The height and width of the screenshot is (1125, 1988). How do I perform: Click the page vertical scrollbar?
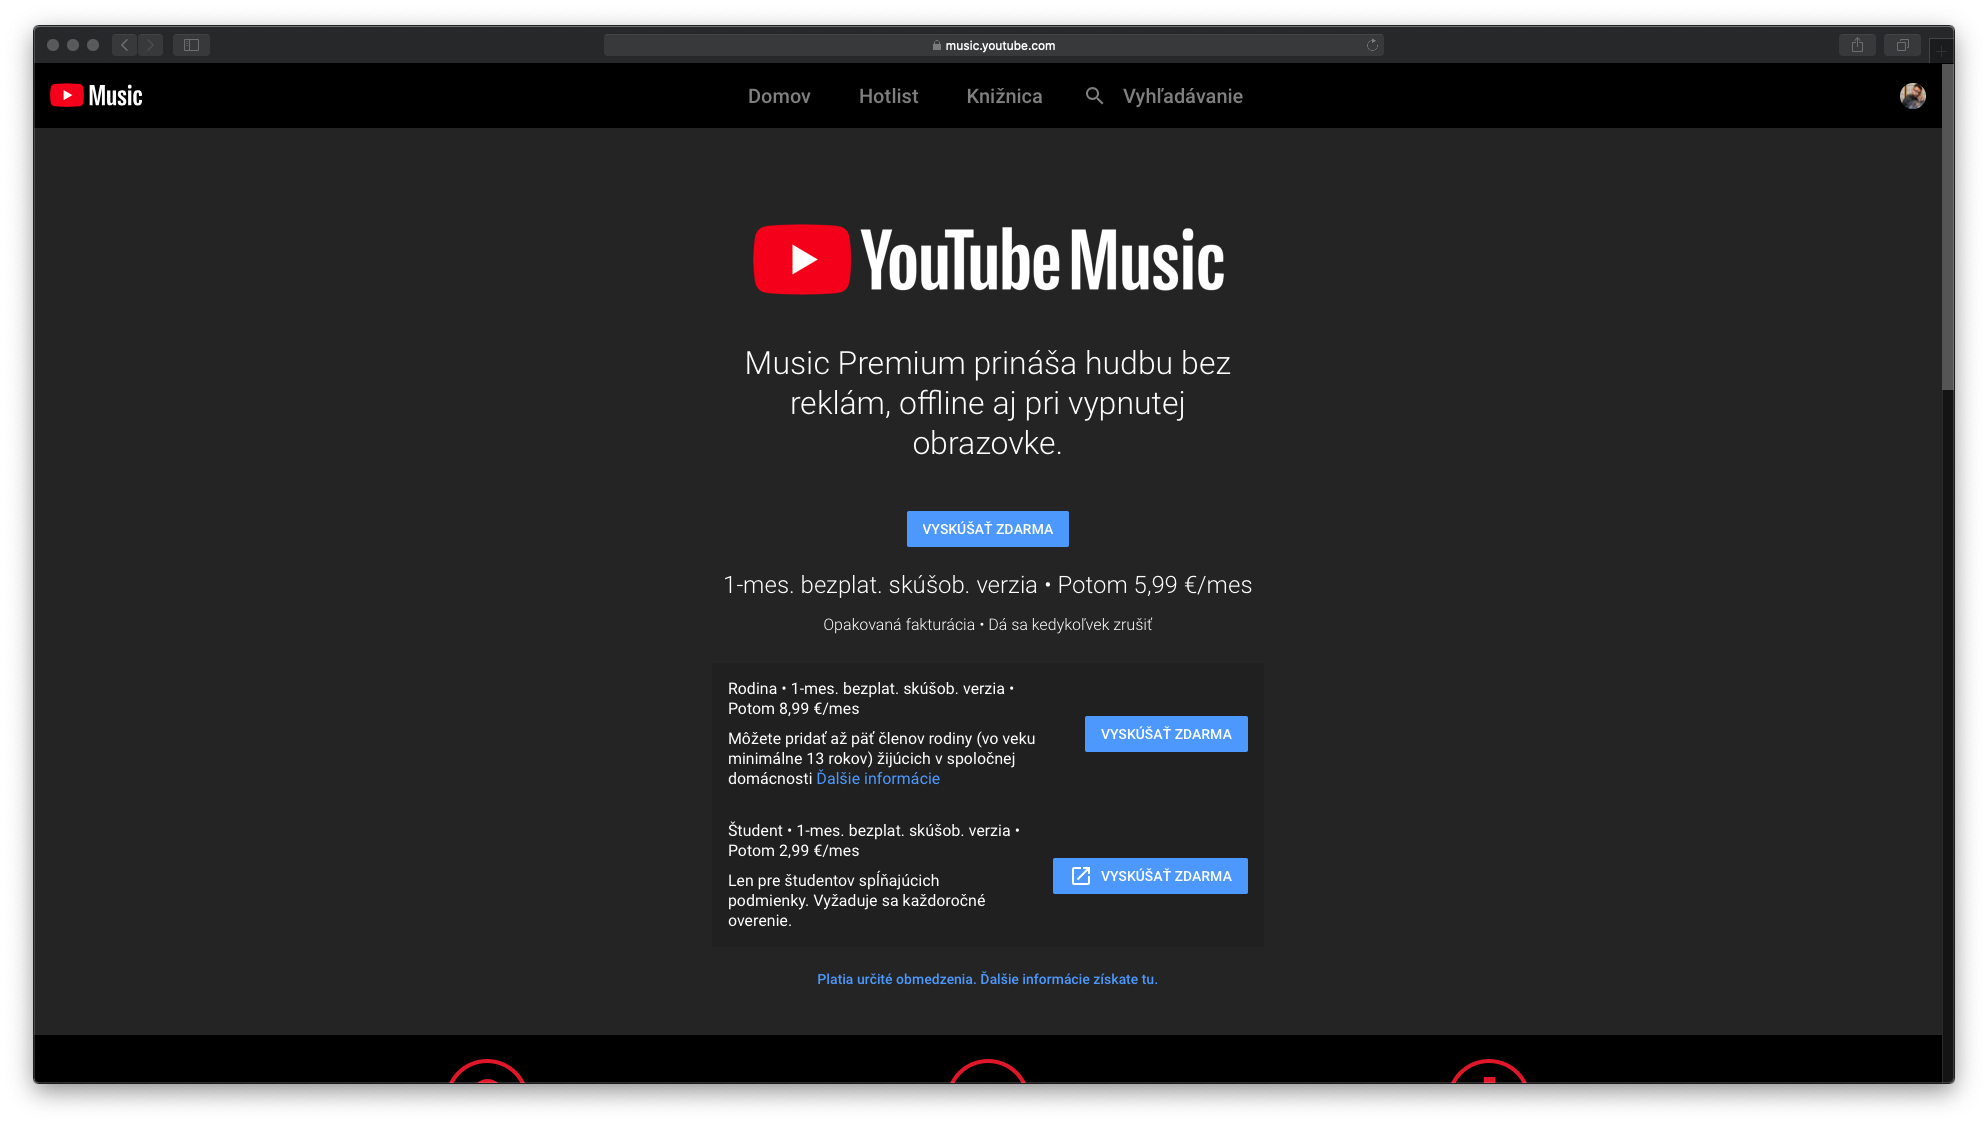(1947, 228)
